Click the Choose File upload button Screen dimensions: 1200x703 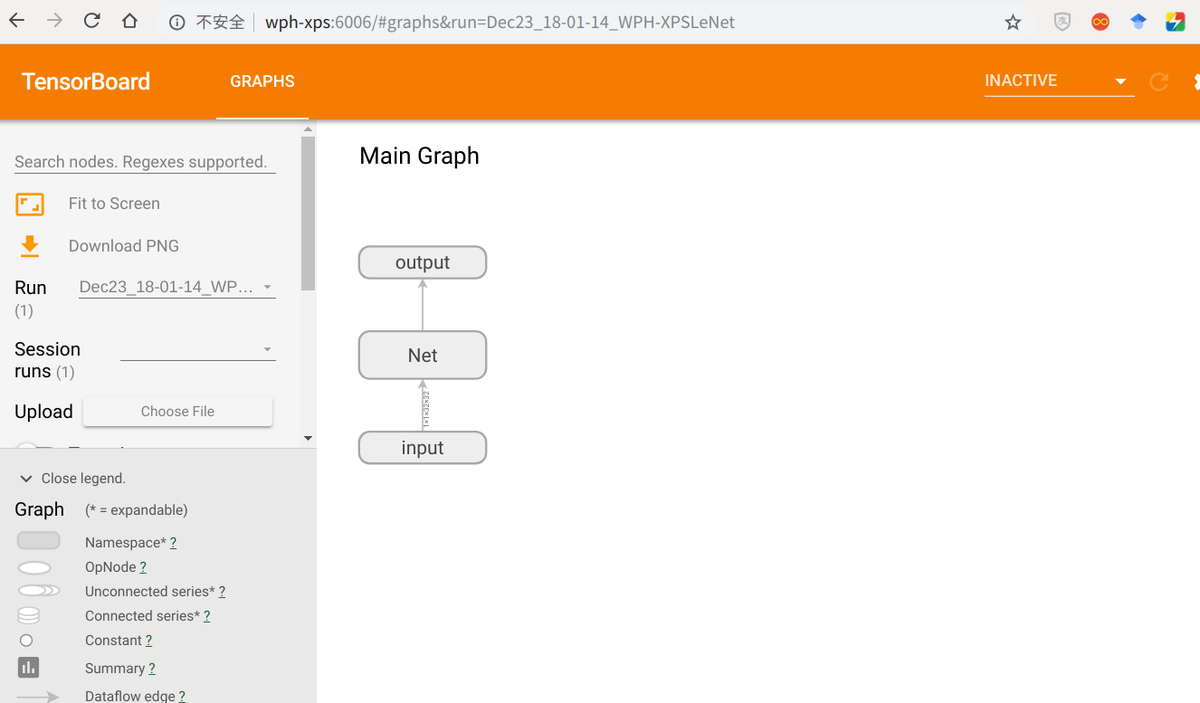[178, 411]
